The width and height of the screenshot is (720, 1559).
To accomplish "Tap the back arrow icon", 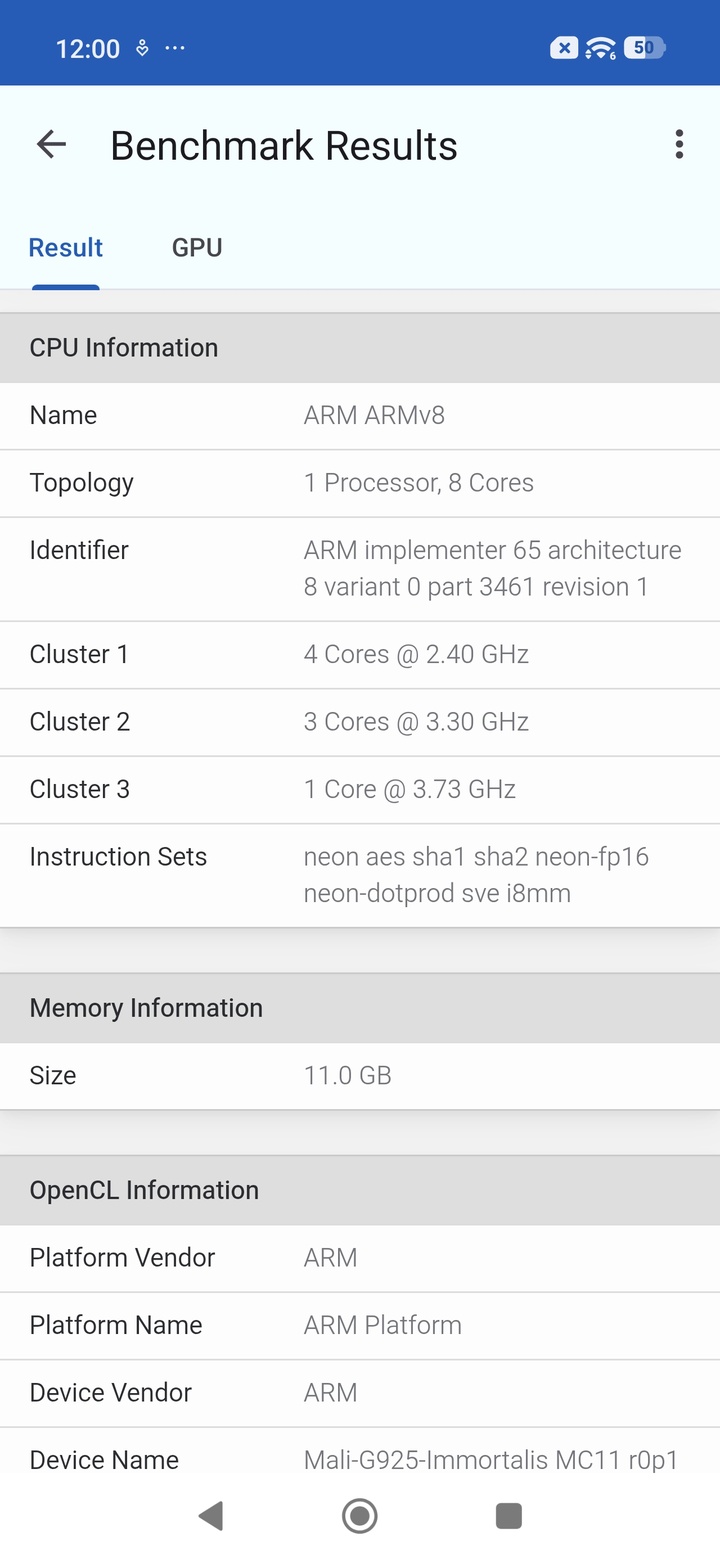I will [x=51, y=145].
